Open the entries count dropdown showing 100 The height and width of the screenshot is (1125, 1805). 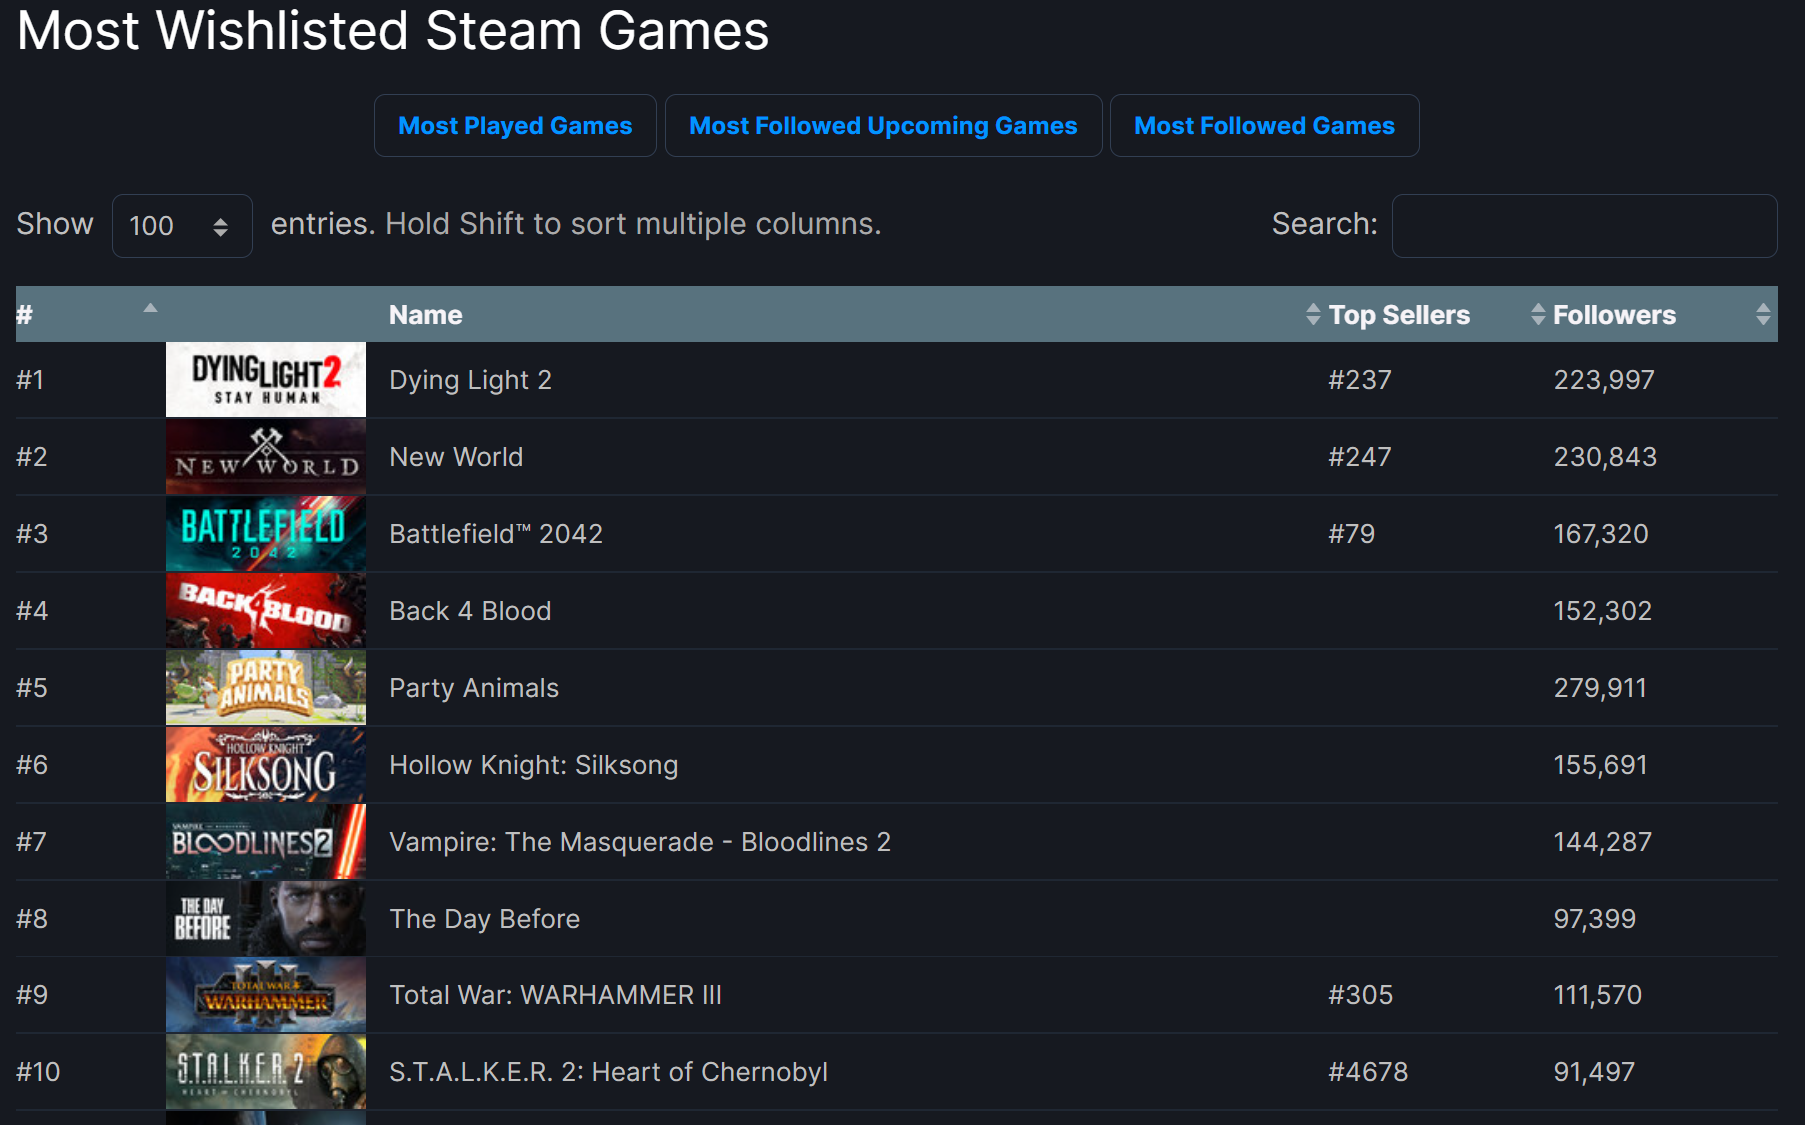182,226
